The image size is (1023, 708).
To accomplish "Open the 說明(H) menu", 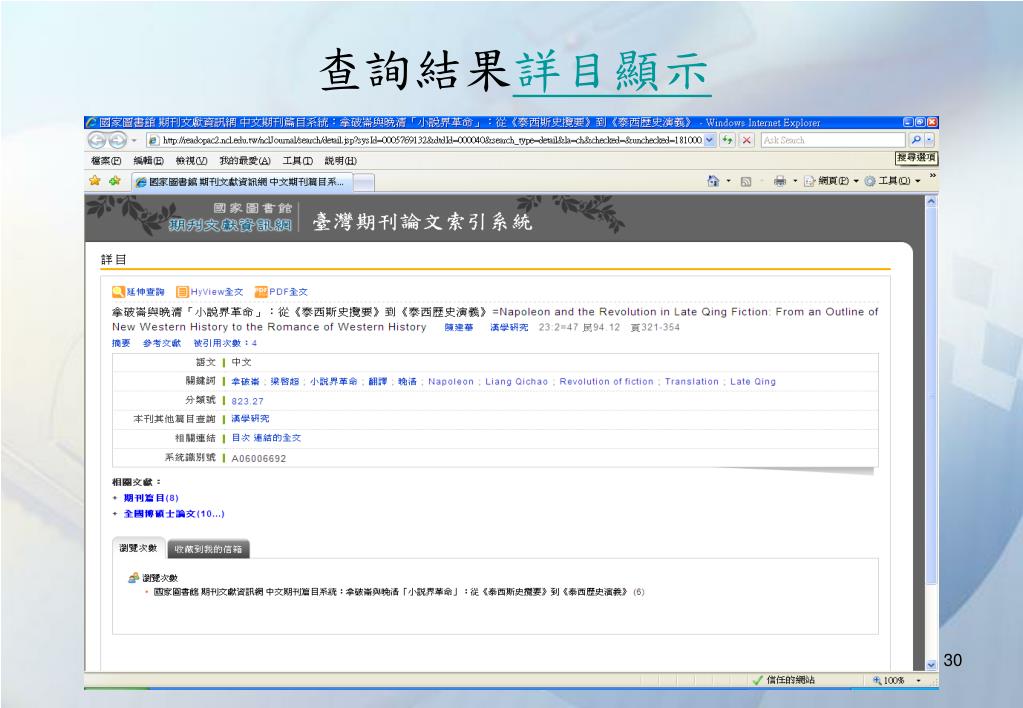I will [341, 161].
